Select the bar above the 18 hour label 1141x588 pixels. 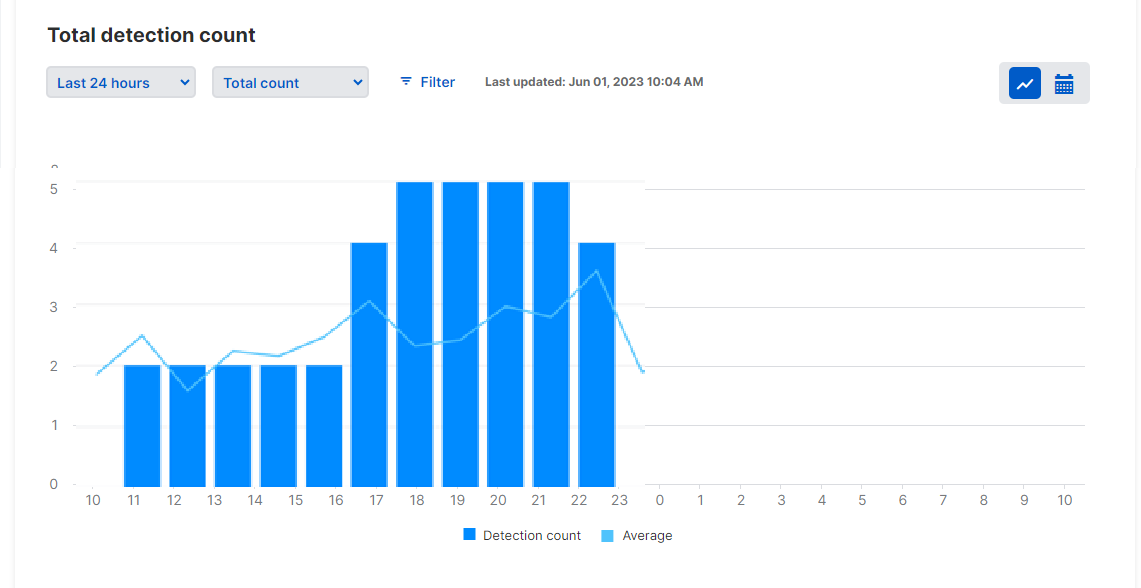click(415, 335)
